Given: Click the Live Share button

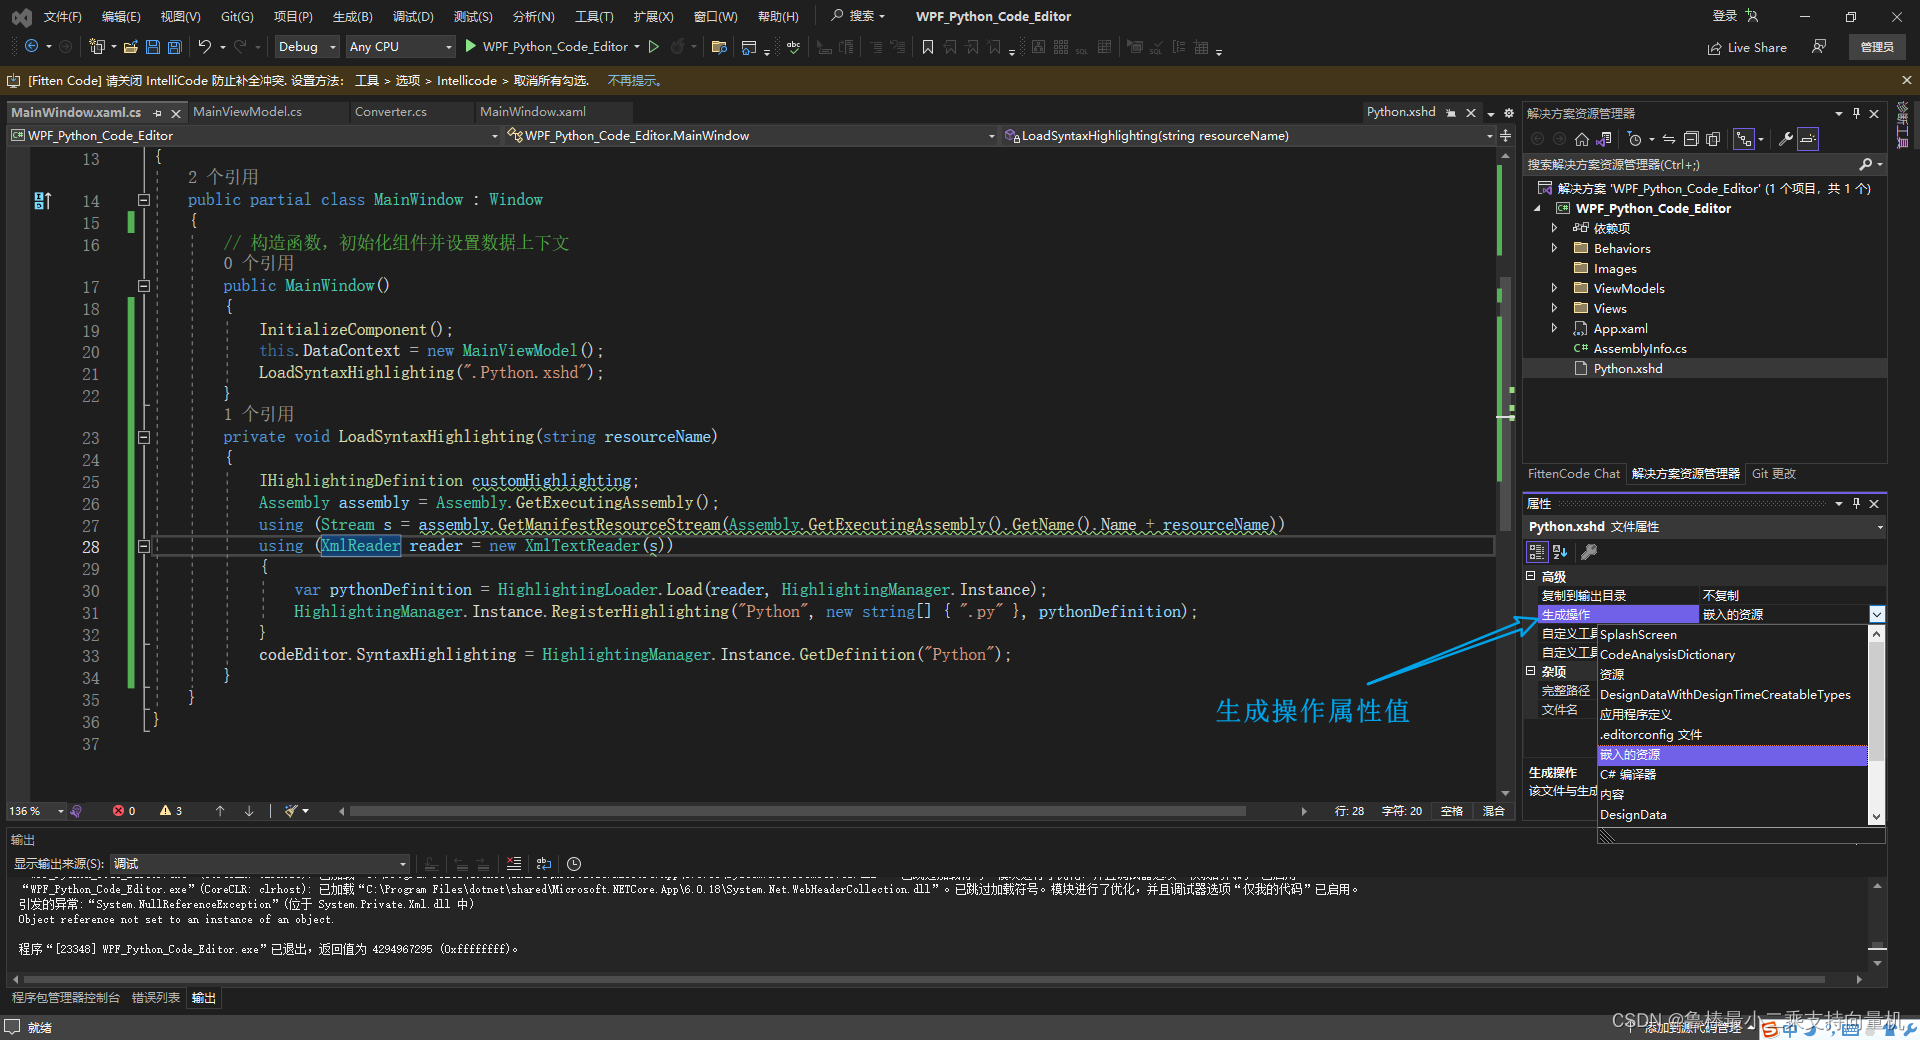Looking at the screenshot, I should pos(1747,47).
